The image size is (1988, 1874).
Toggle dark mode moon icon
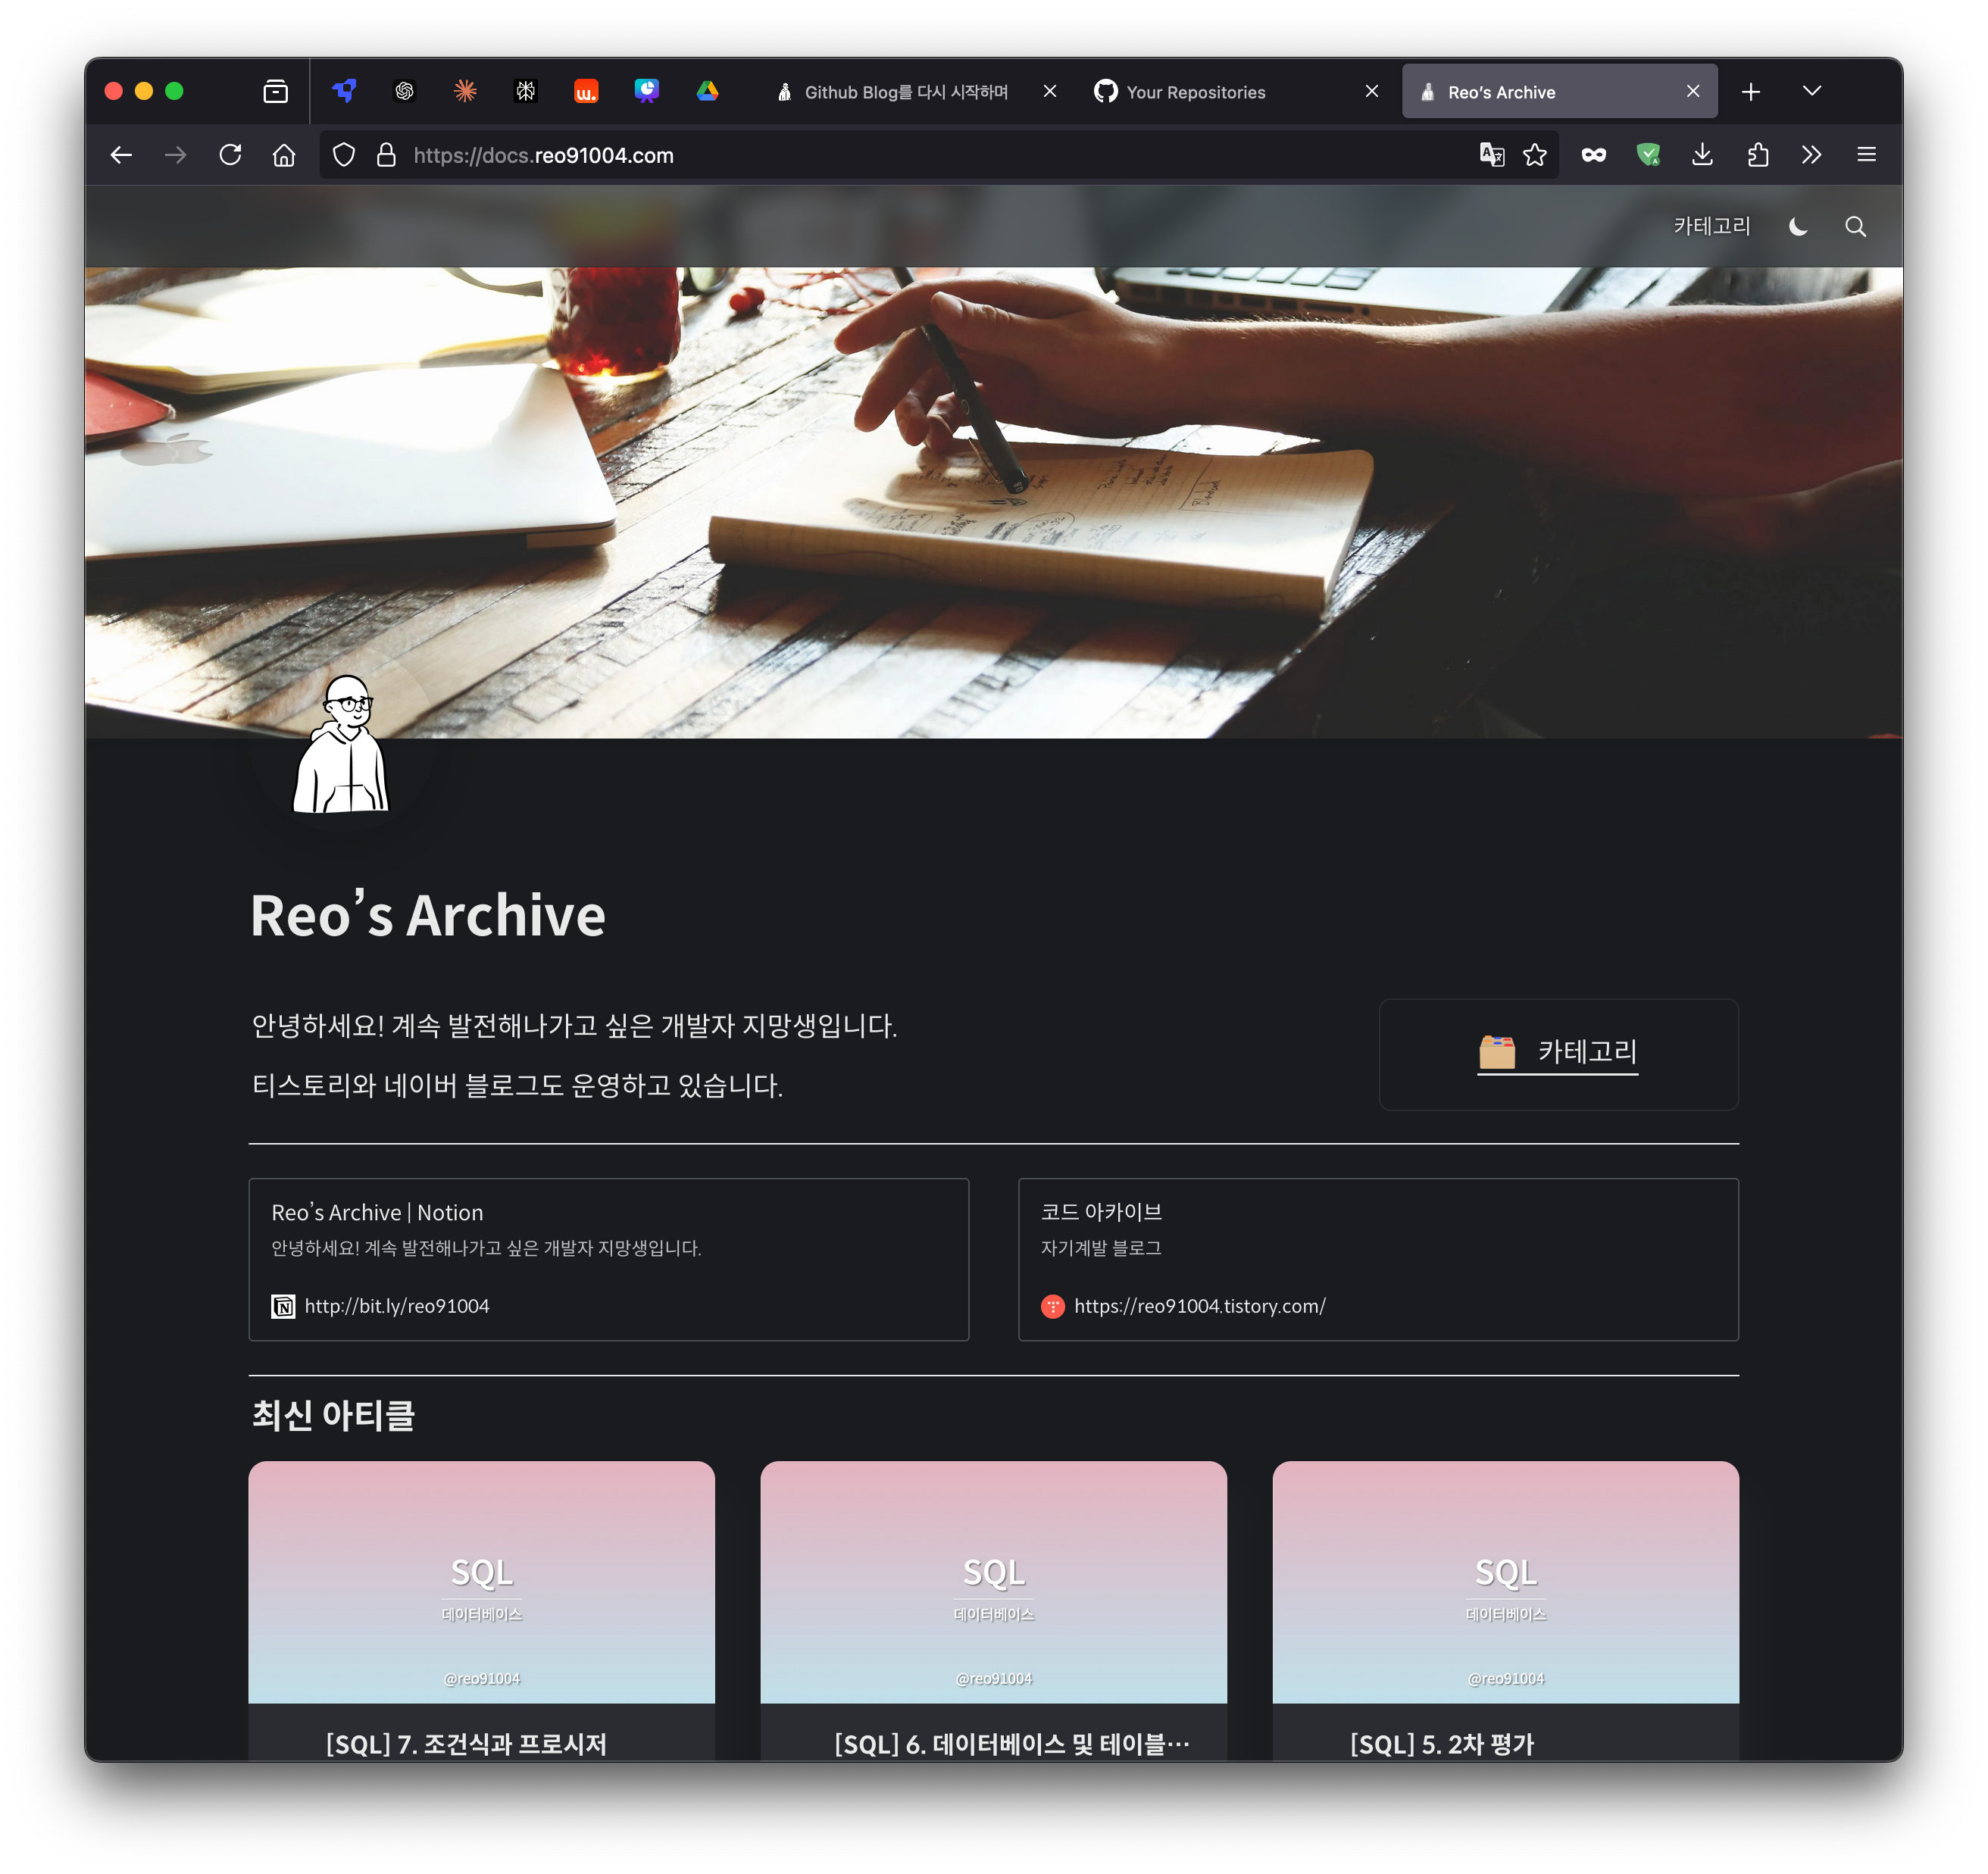tap(1797, 227)
